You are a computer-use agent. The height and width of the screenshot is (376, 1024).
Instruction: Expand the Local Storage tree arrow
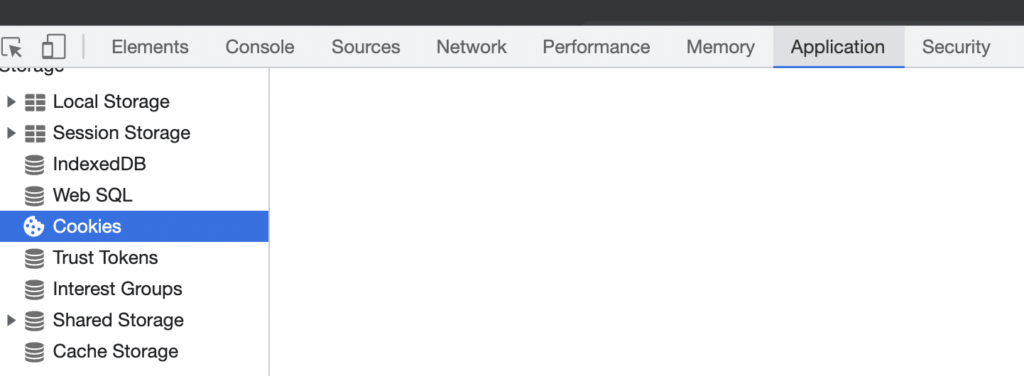pyautogui.click(x=10, y=102)
